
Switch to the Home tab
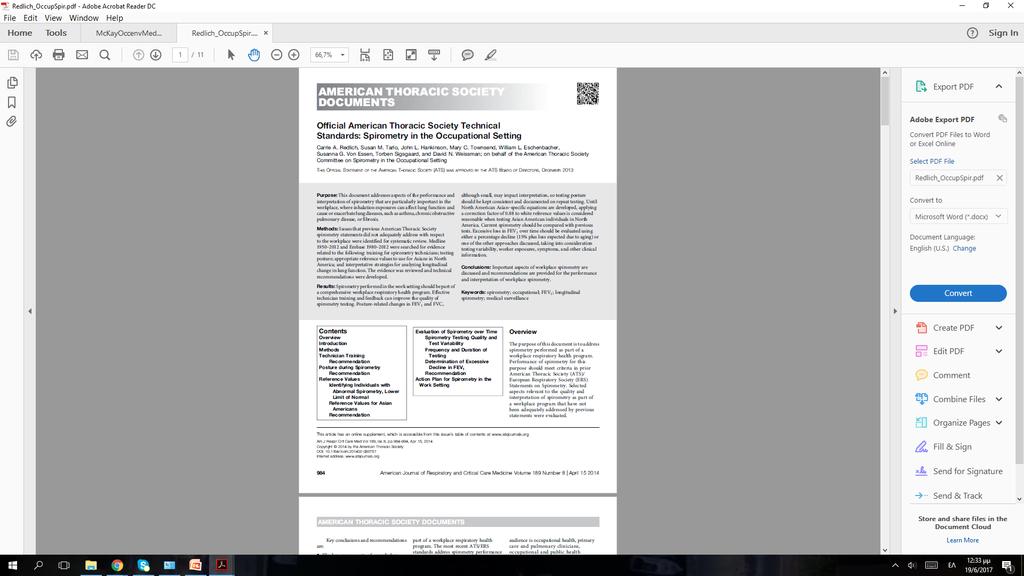click(20, 33)
